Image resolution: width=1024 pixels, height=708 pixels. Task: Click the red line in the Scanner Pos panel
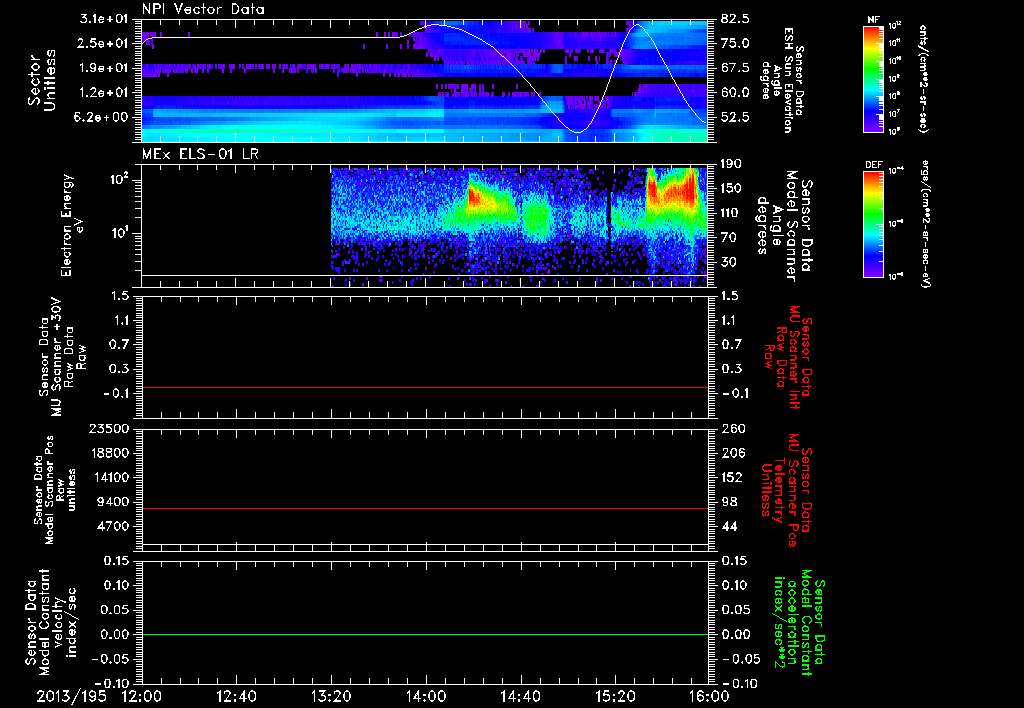coord(424,508)
